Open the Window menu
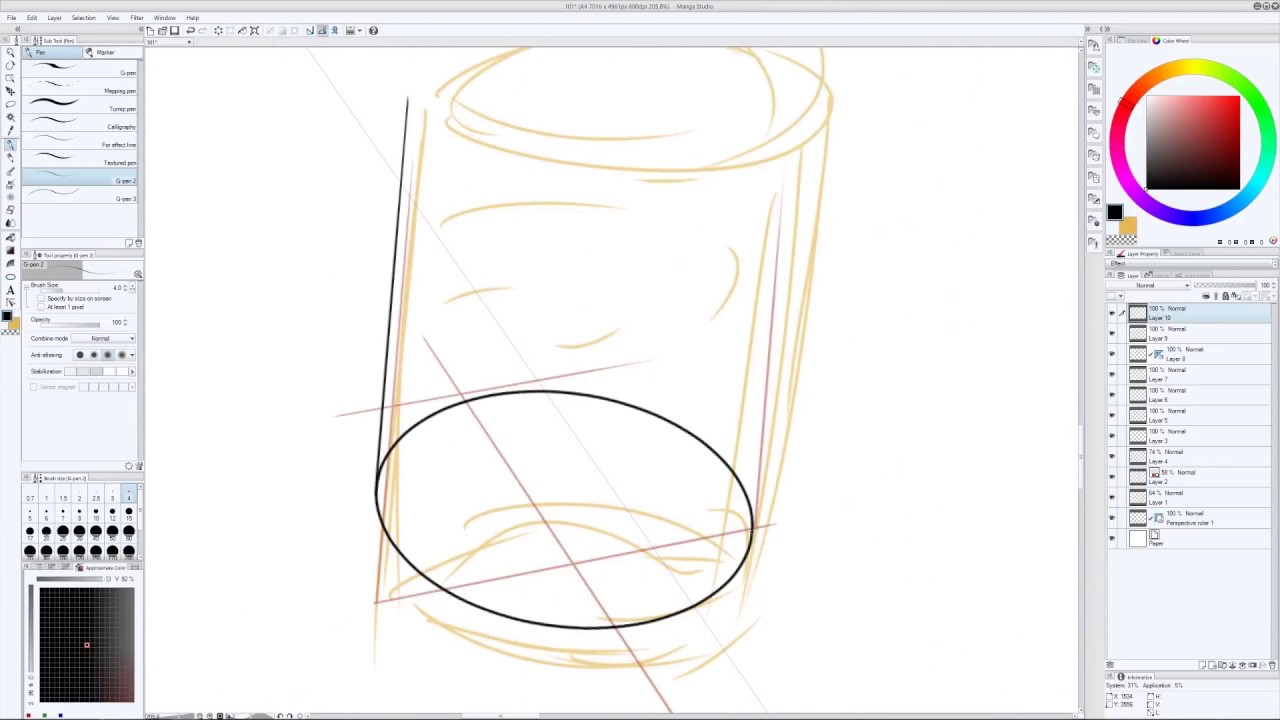This screenshot has width=1280, height=720. click(x=165, y=17)
